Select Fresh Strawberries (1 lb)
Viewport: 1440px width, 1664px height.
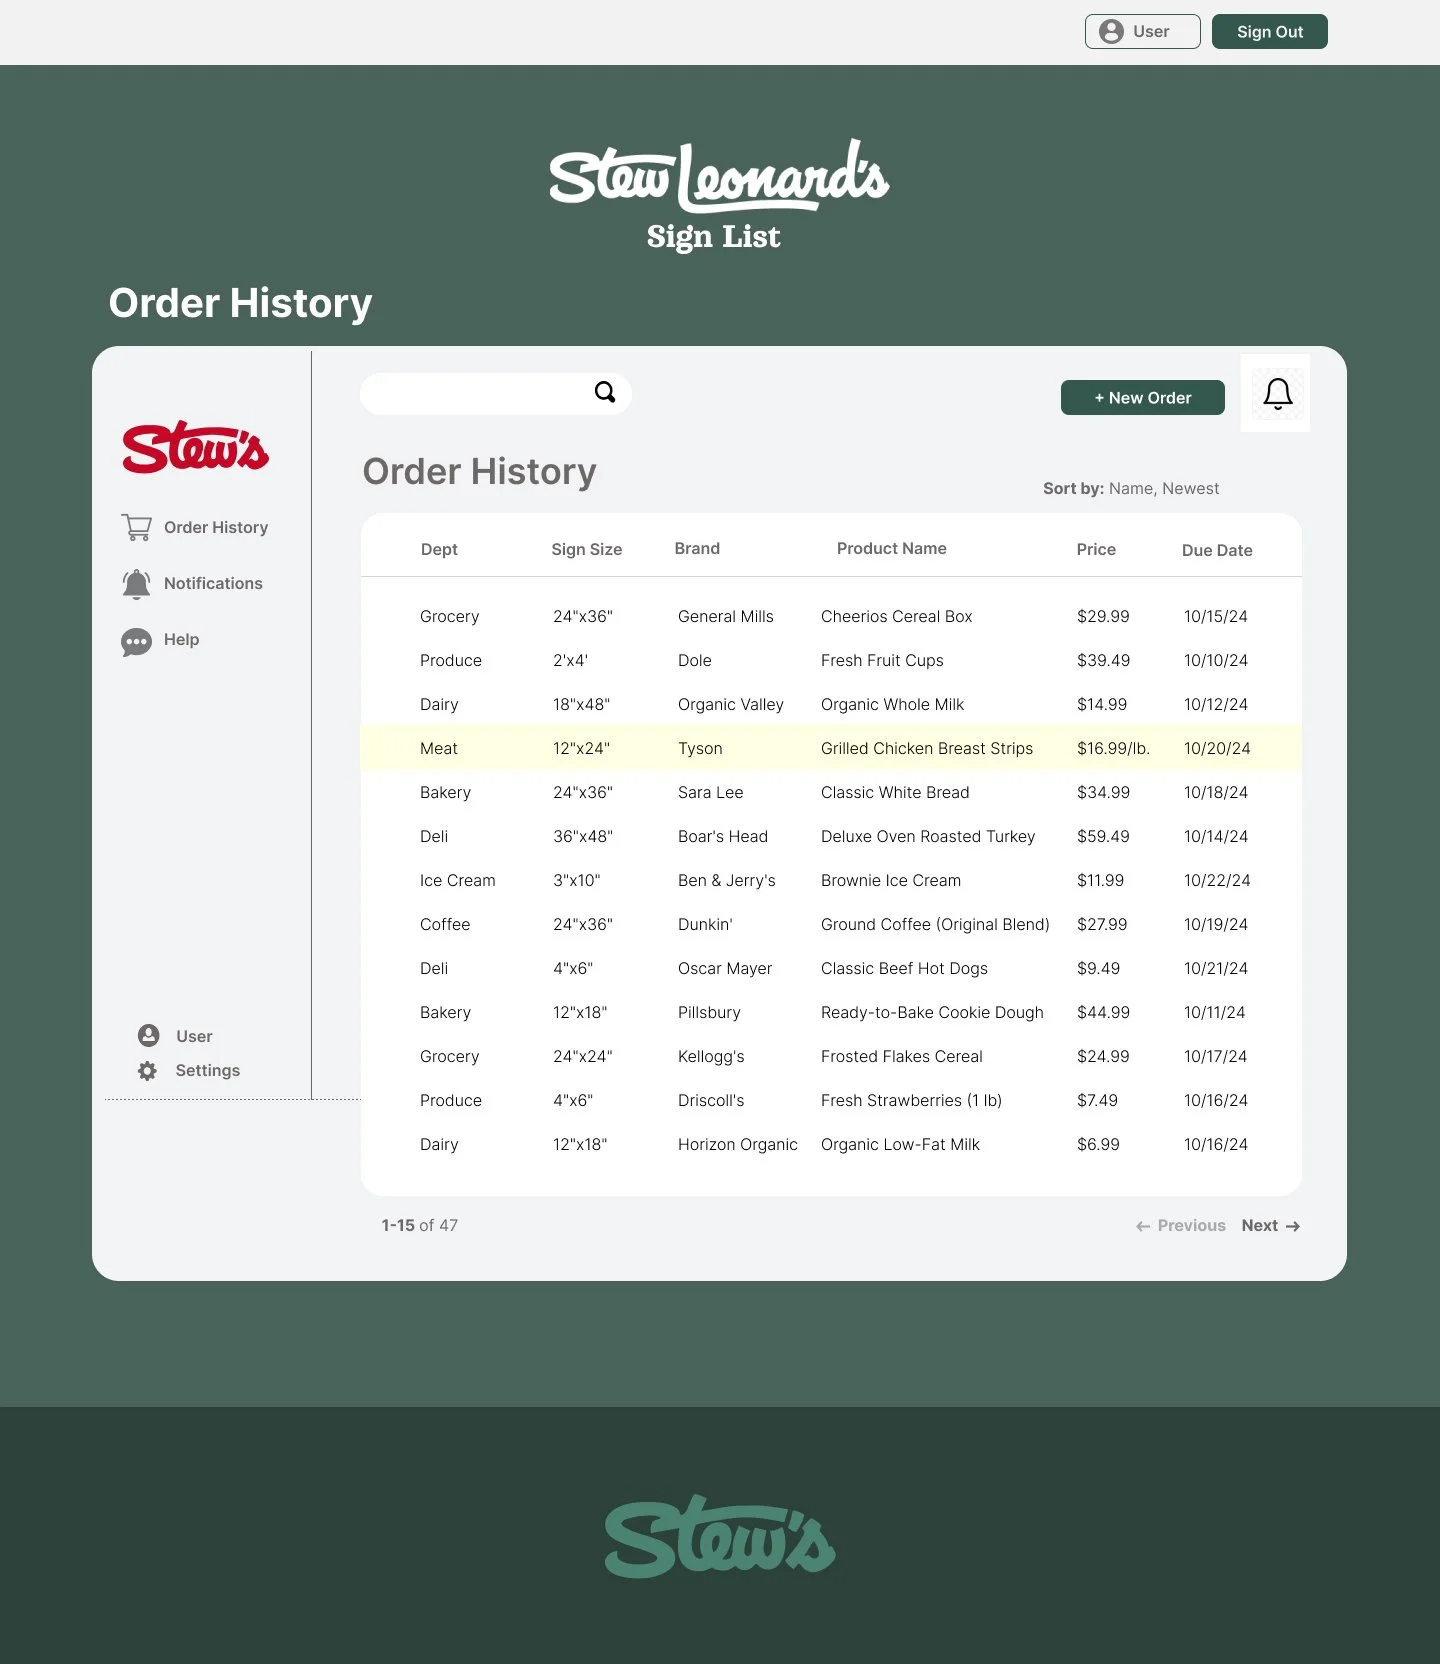pos(911,1101)
